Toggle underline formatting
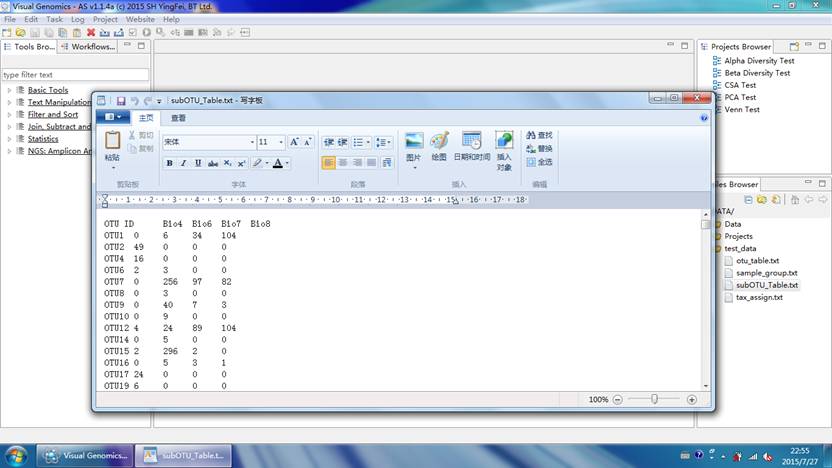832x468 pixels. pyautogui.click(x=198, y=163)
